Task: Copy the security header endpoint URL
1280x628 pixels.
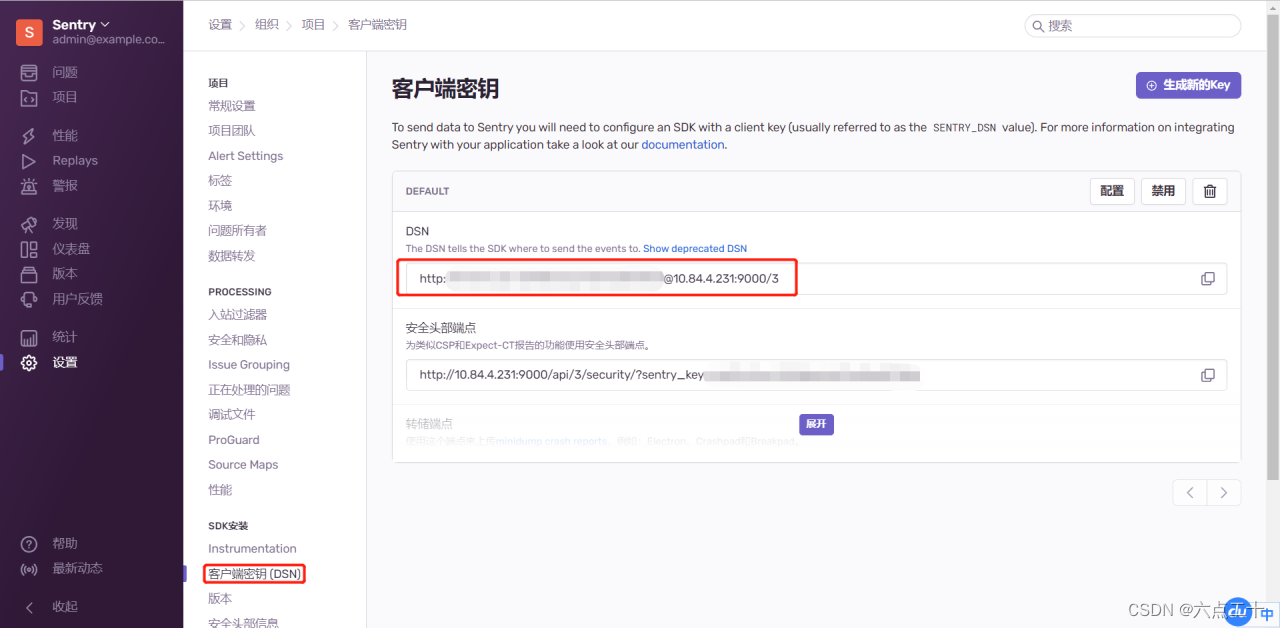Action: tap(1207, 375)
